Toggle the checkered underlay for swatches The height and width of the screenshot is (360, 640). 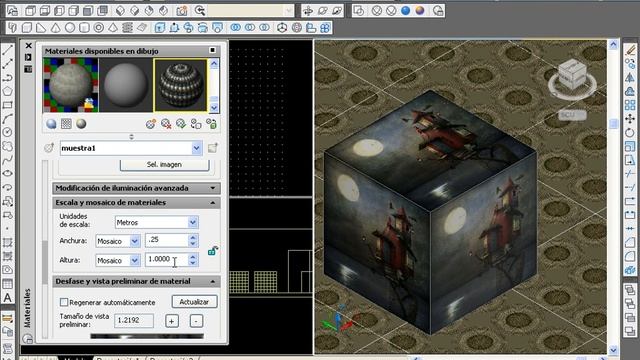(x=66, y=124)
